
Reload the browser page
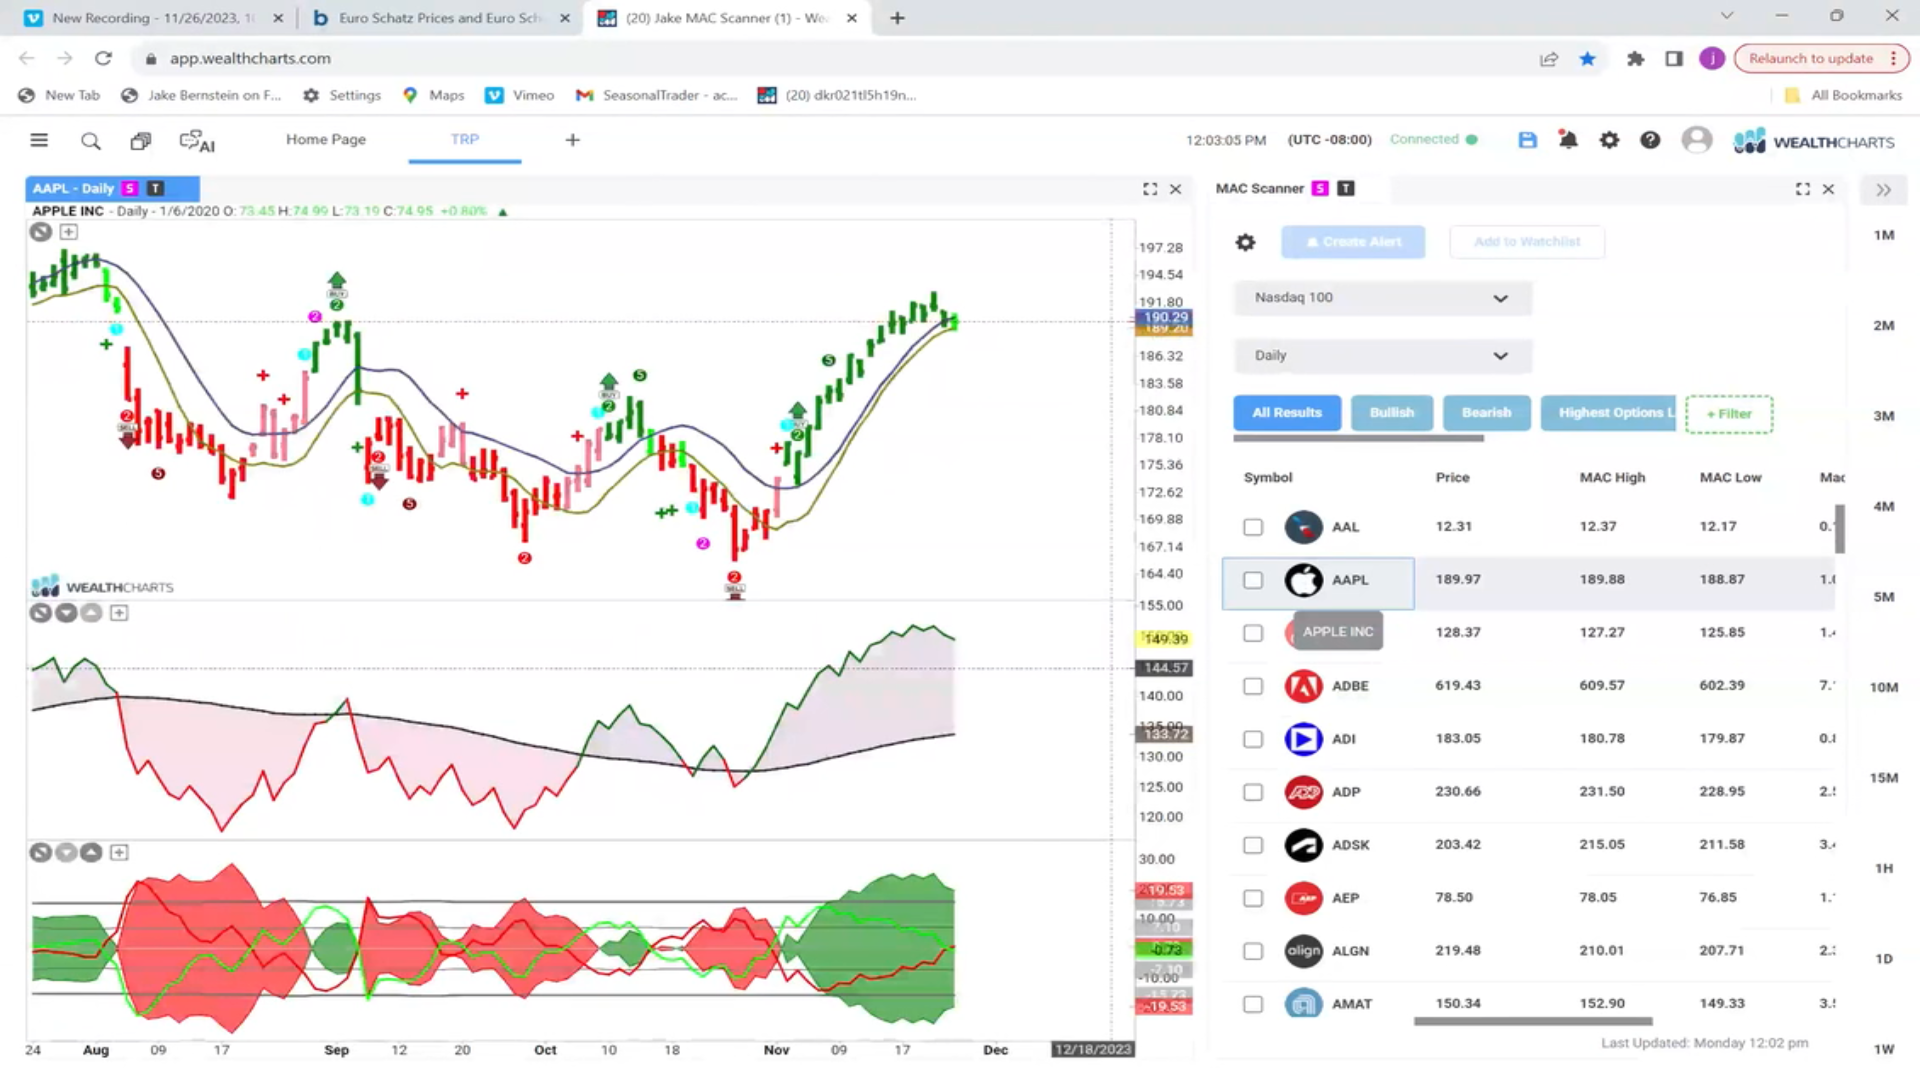click(x=103, y=59)
